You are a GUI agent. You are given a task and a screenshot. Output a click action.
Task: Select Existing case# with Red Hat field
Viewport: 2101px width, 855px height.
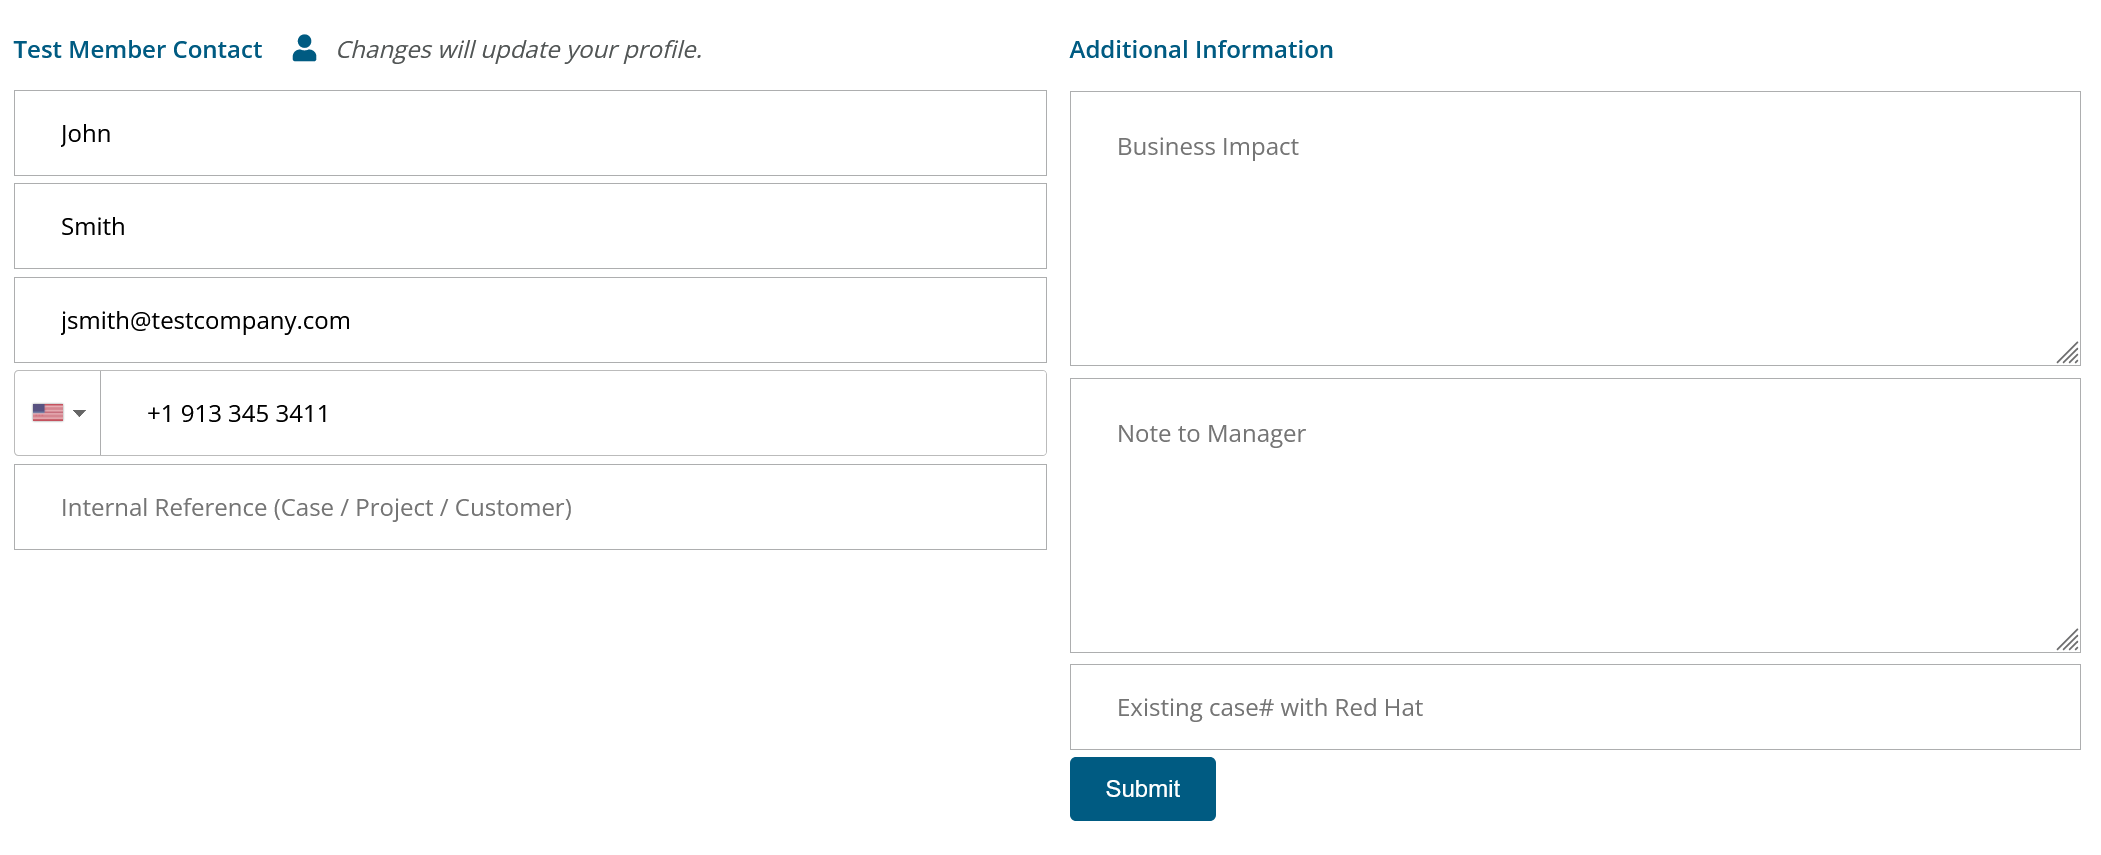(1574, 707)
